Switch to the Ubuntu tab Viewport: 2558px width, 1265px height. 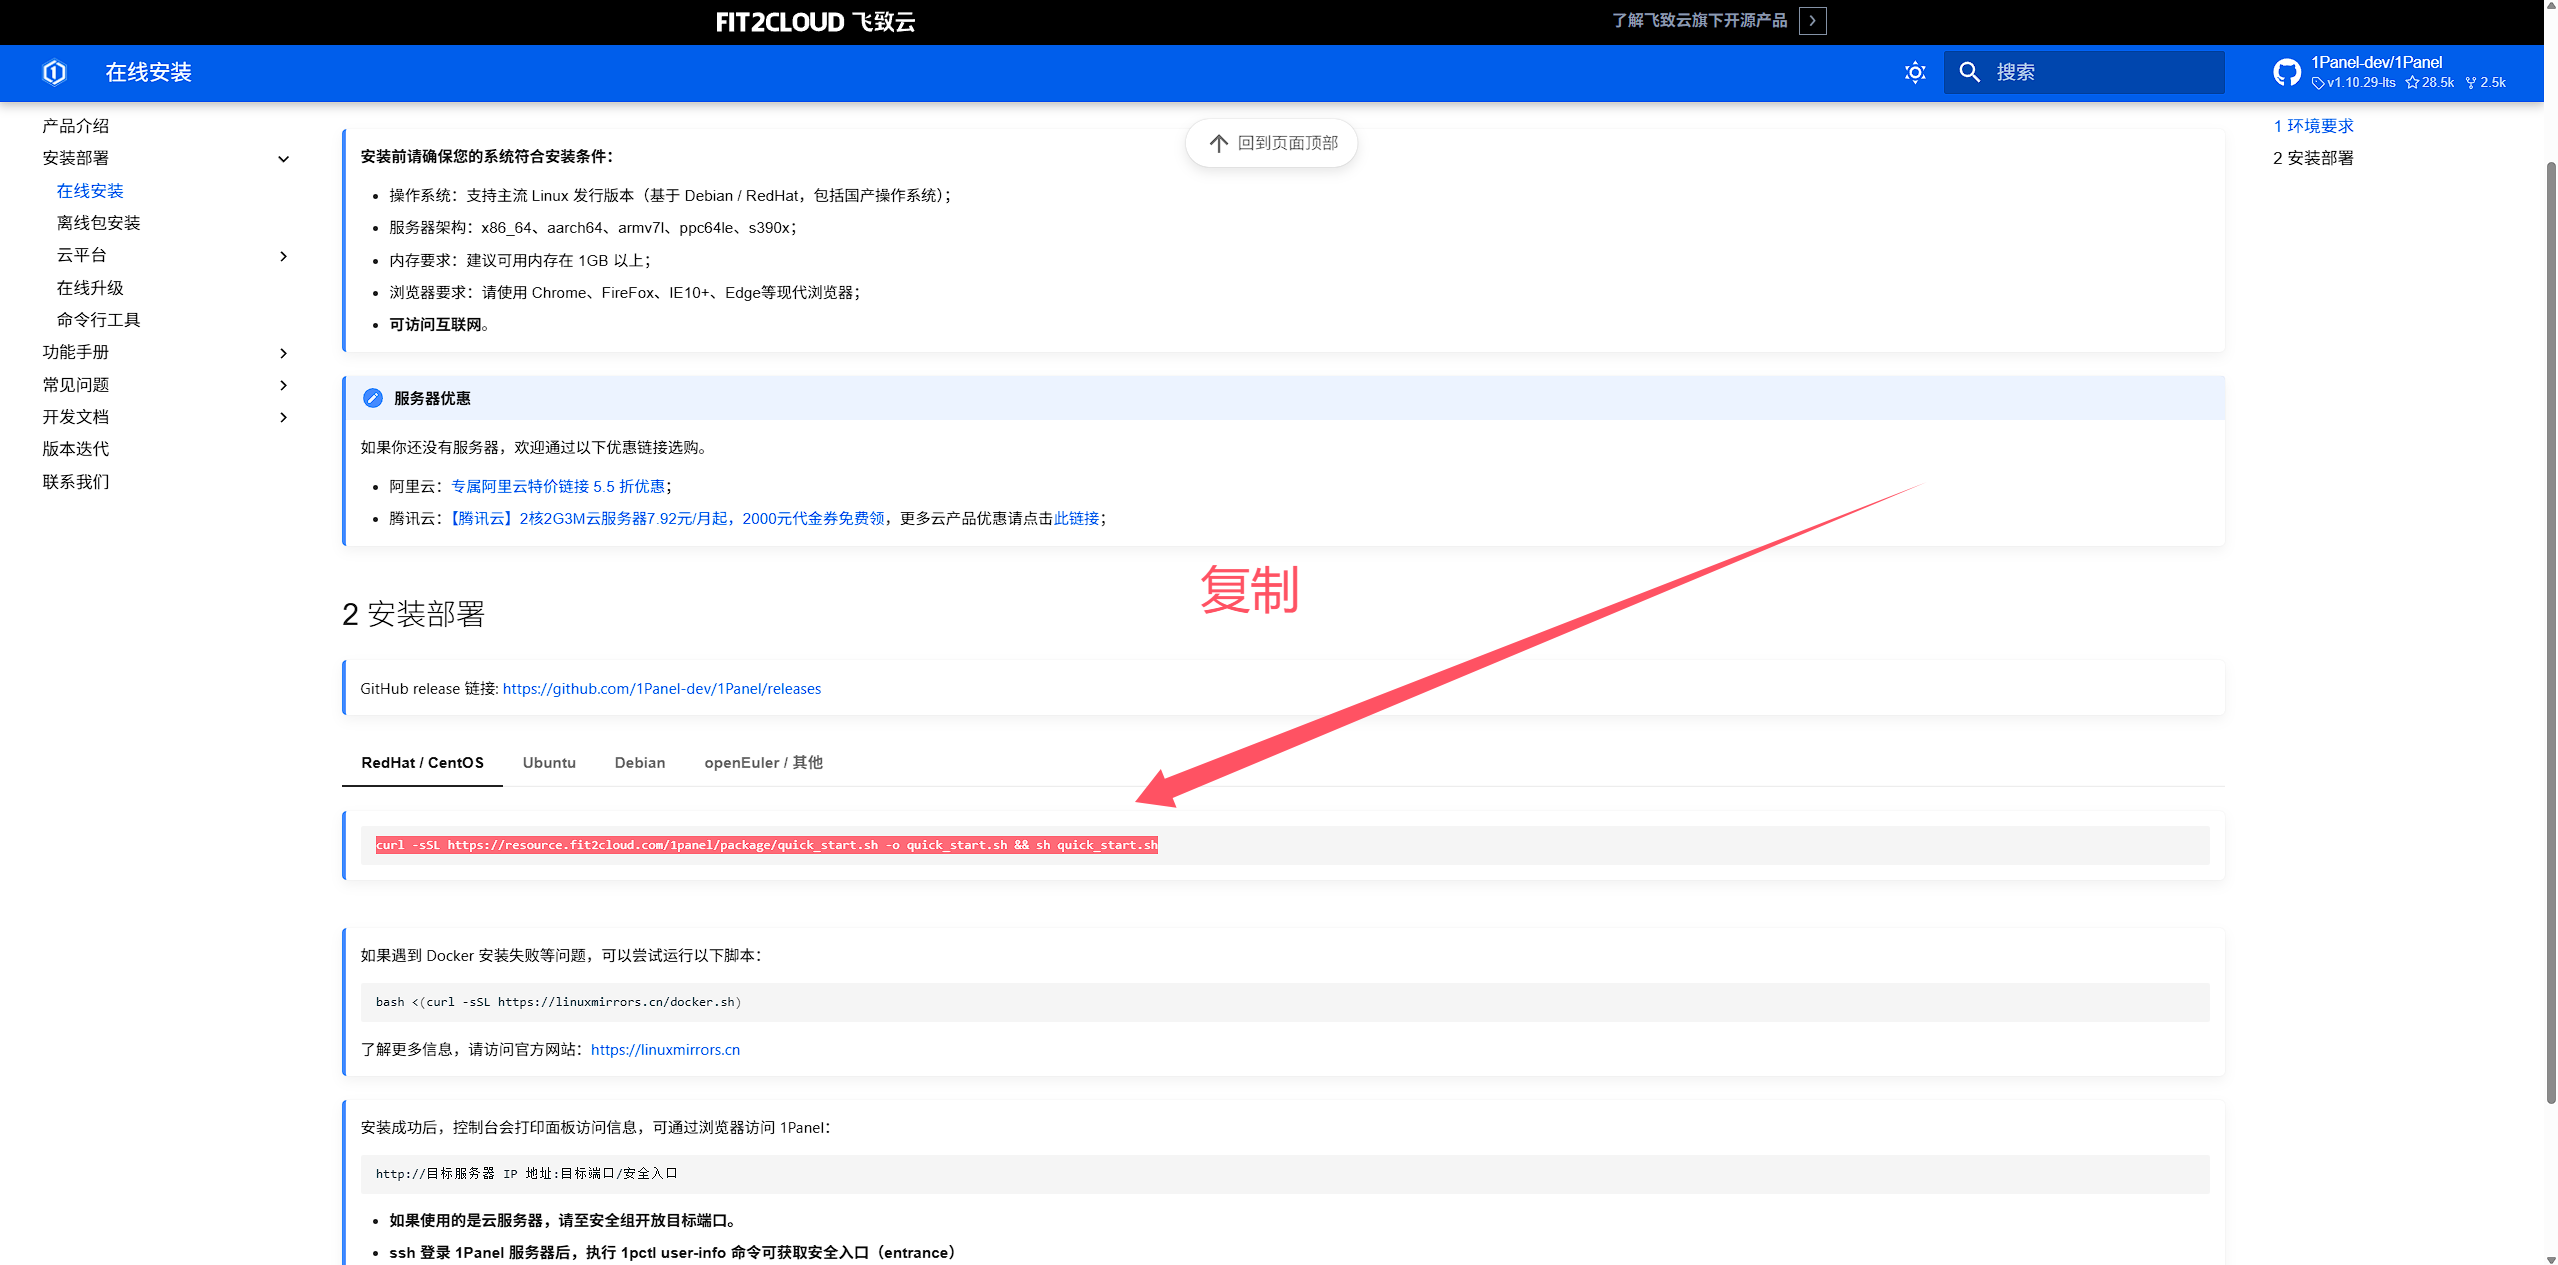(549, 763)
